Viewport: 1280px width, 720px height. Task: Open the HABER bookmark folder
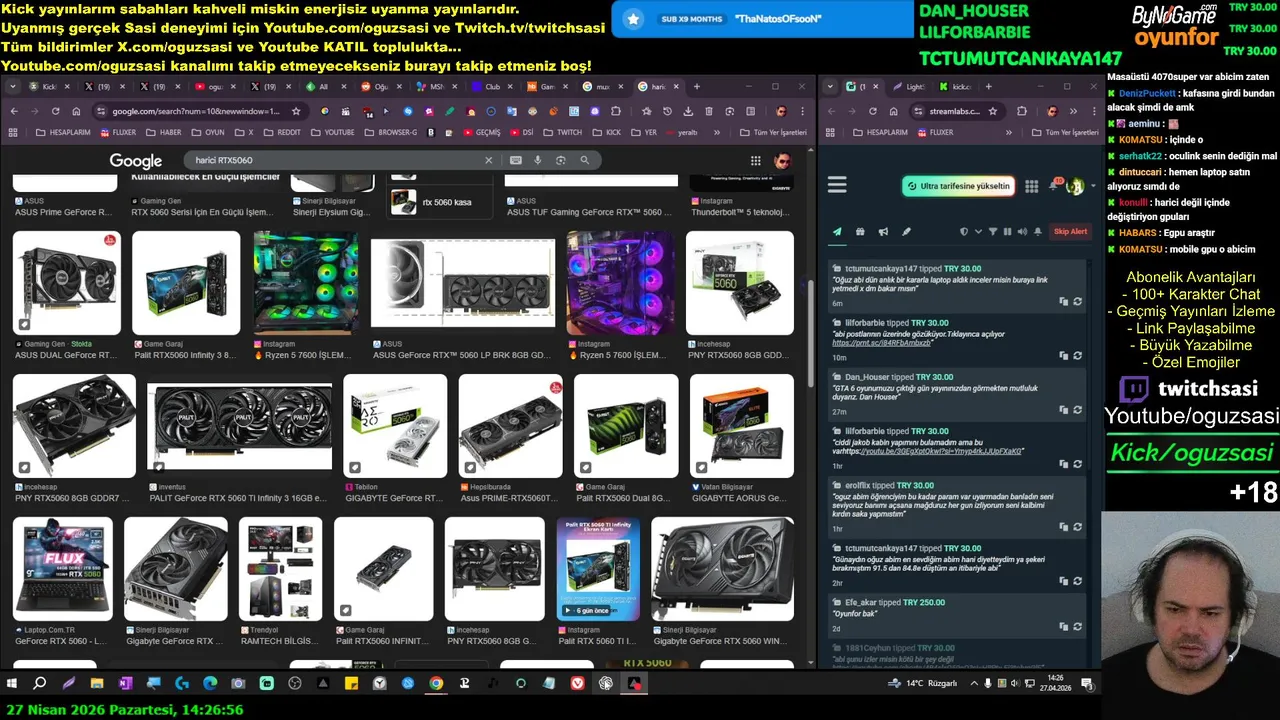[164, 132]
